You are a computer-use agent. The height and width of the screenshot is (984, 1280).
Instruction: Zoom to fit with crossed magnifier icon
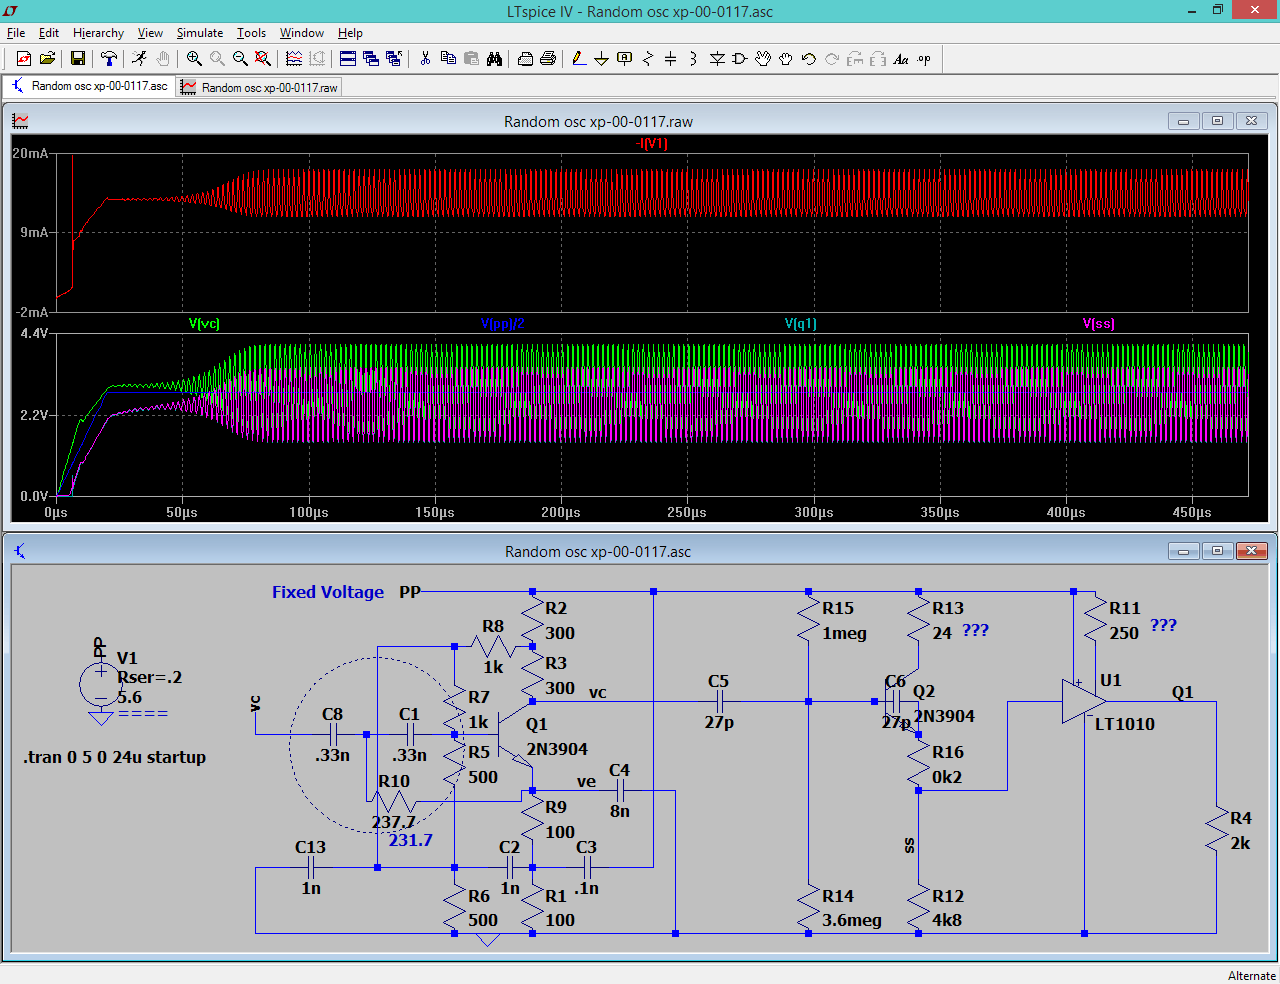262,59
